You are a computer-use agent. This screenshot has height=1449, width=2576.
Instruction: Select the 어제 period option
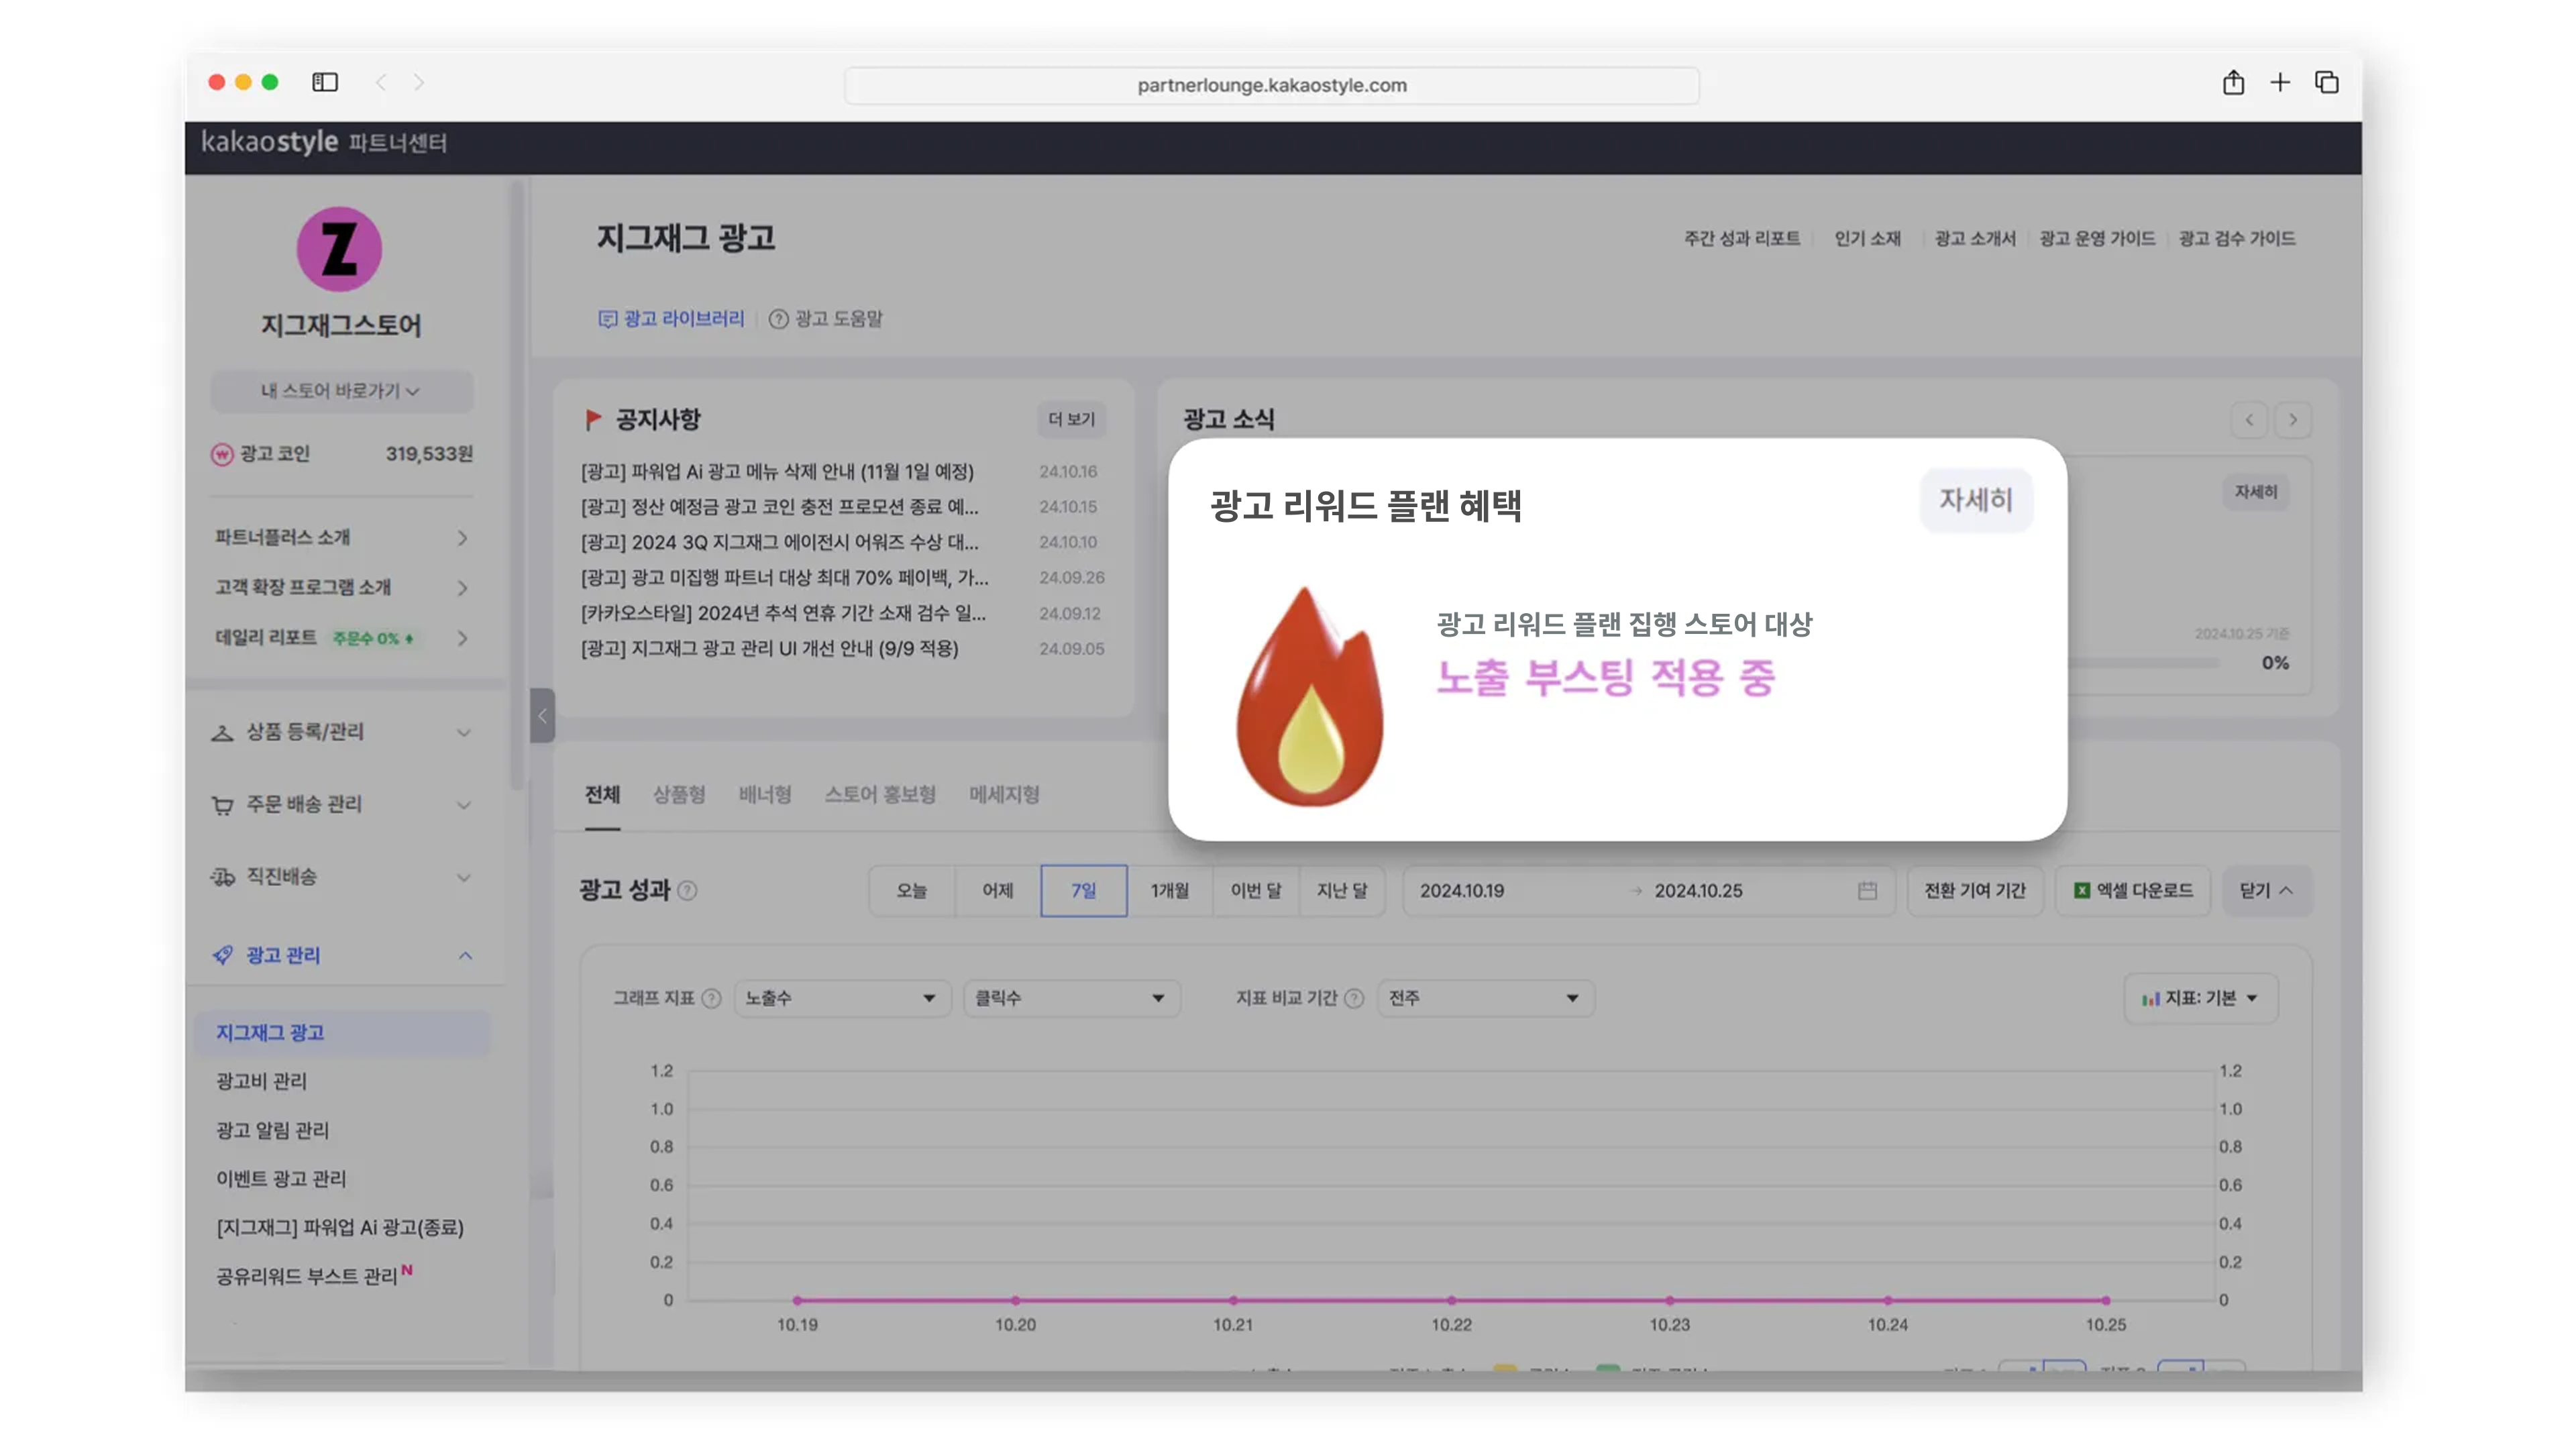tap(997, 891)
